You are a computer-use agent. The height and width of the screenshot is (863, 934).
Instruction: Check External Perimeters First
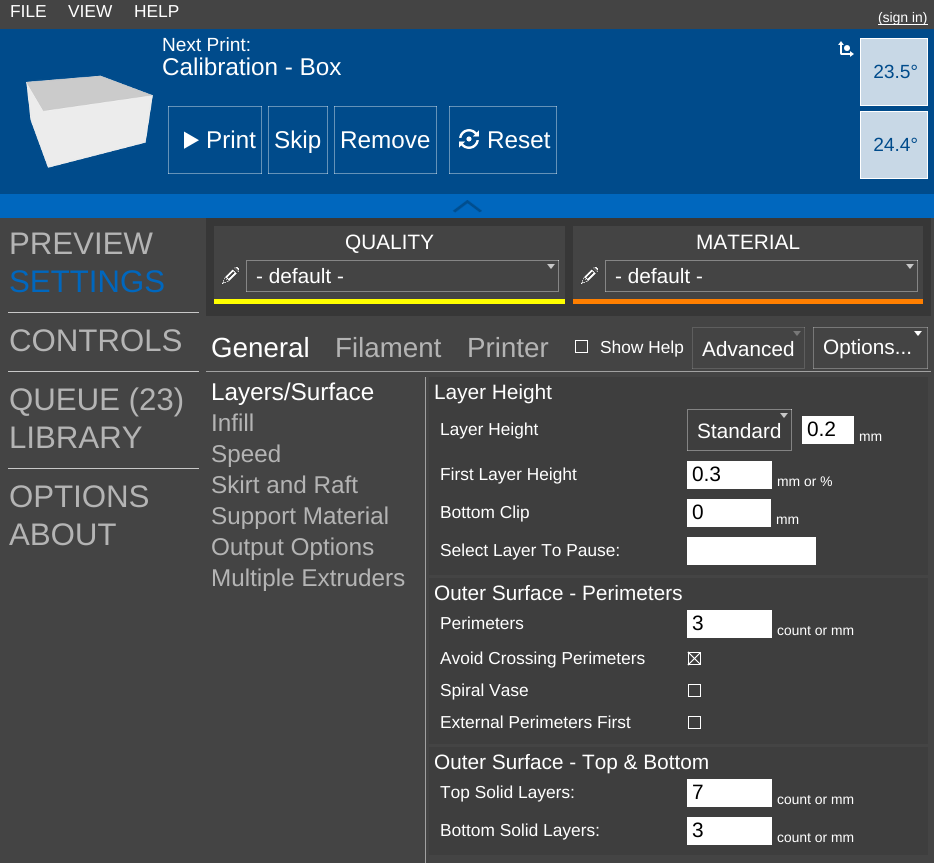click(695, 722)
